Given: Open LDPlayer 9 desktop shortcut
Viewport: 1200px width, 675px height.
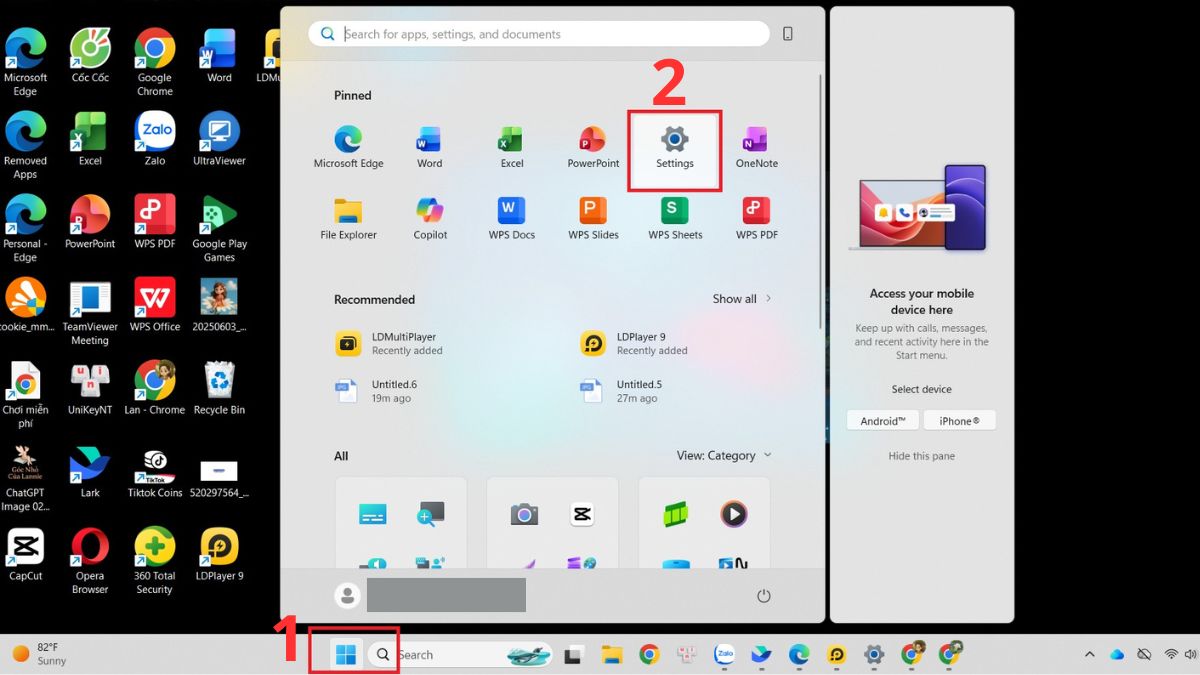Looking at the screenshot, I should (219, 554).
